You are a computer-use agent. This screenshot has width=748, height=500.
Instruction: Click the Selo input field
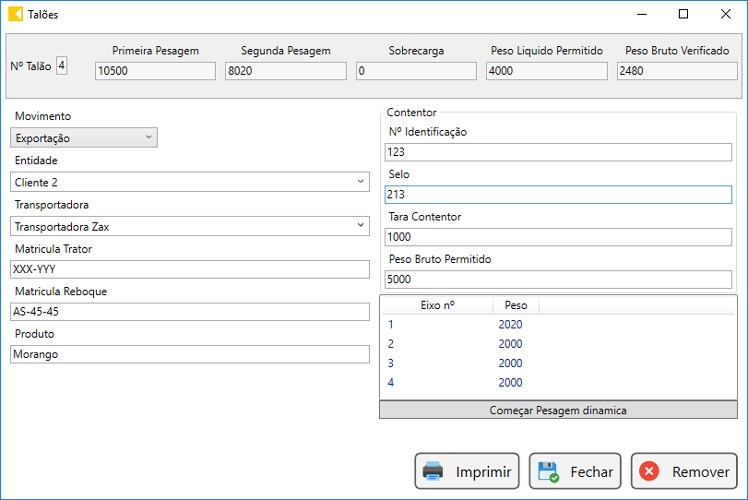click(x=558, y=194)
